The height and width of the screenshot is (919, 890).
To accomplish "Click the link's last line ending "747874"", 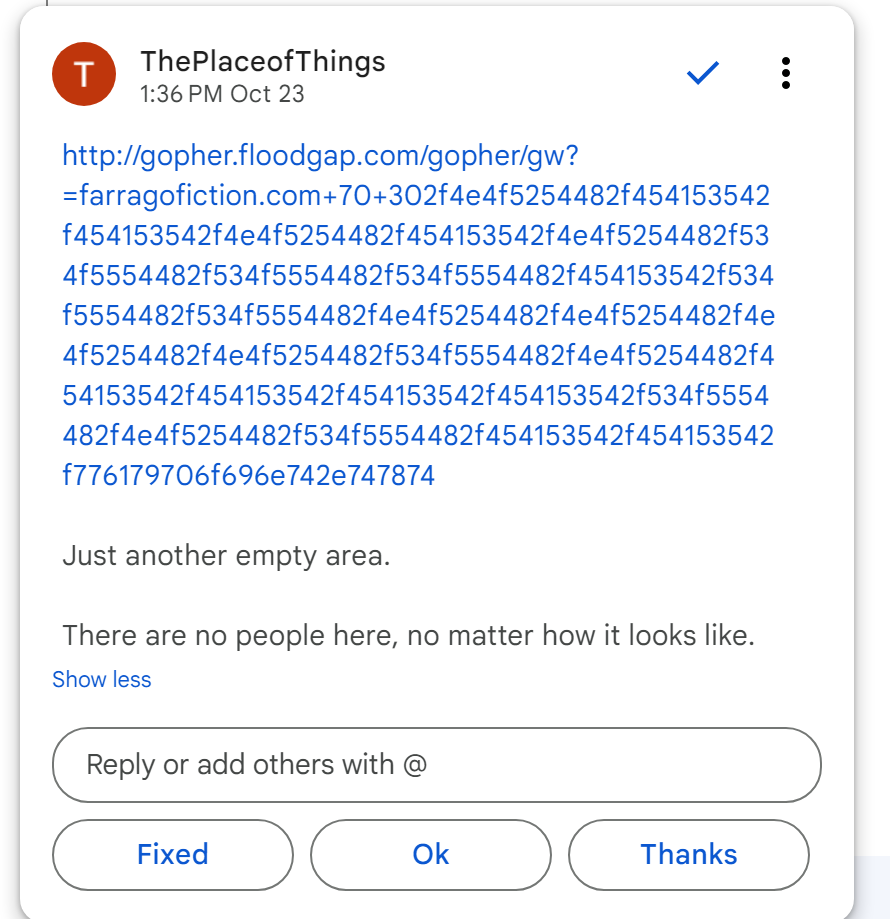I will (x=248, y=475).
